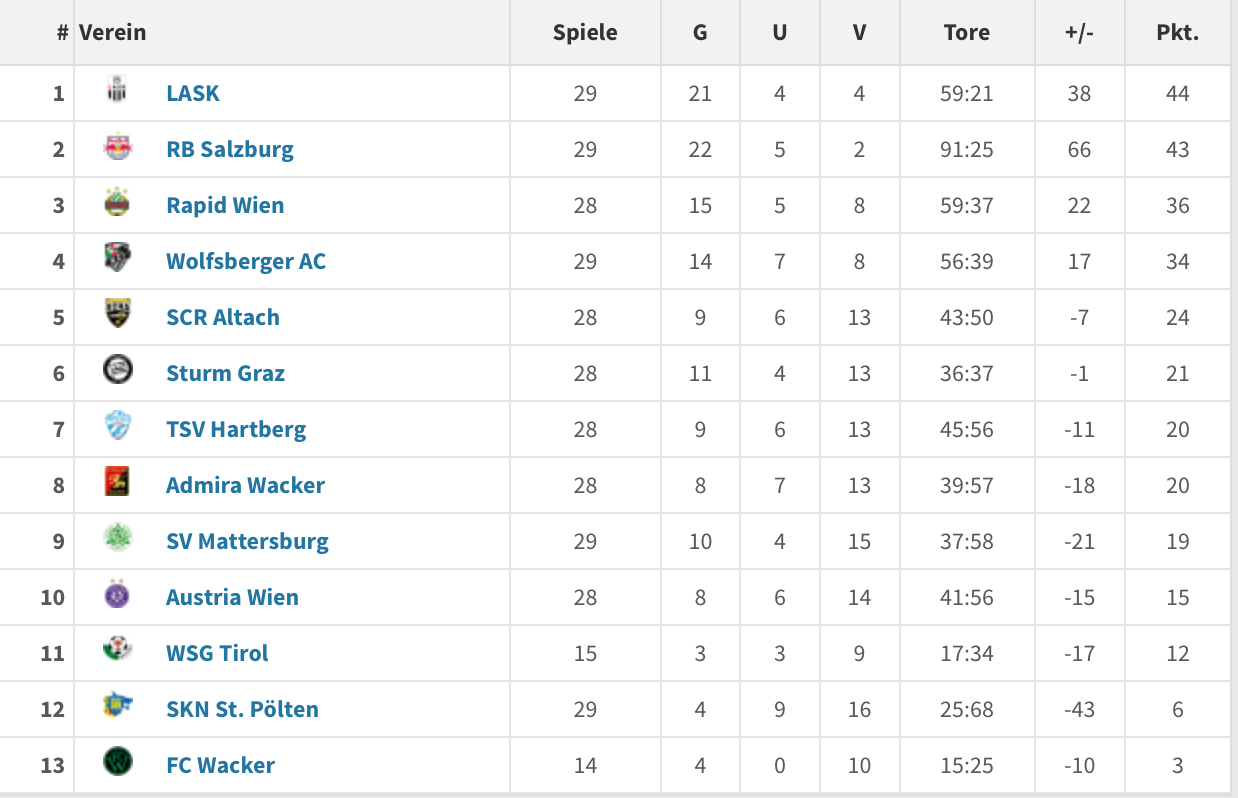This screenshot has width=1238, height=798.
Task: Open the SV Mattersburg team link
Action: click(247, 541)
